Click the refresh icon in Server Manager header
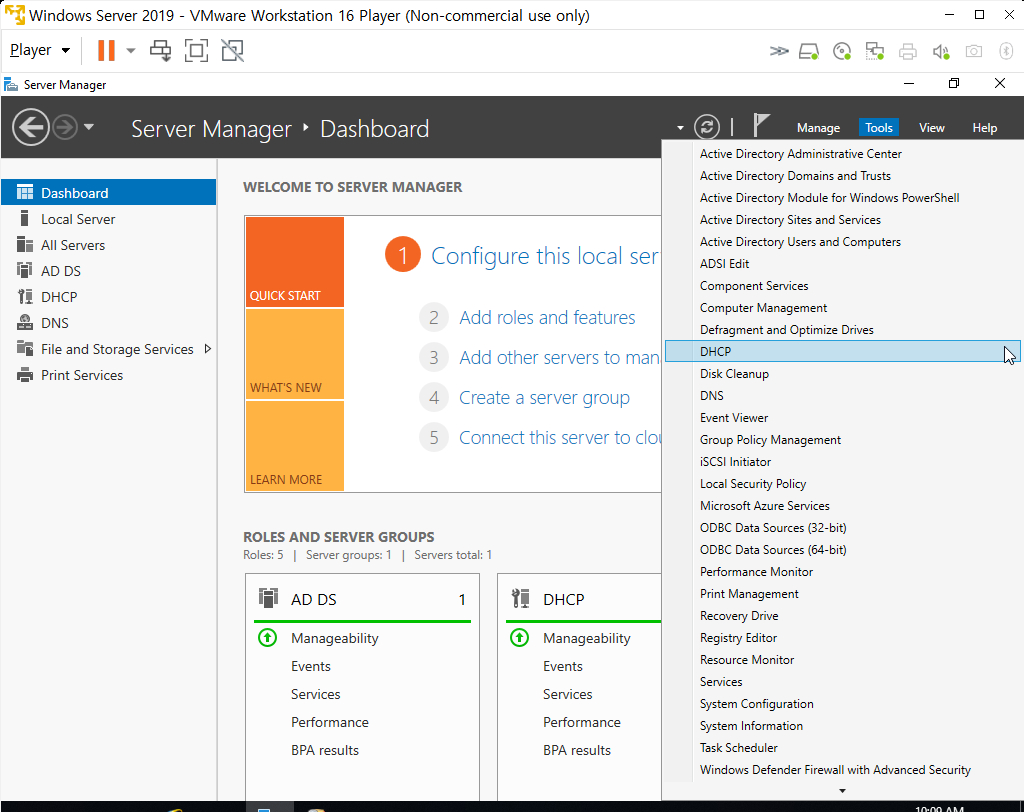1024x812 pixels. coord(707,127)
